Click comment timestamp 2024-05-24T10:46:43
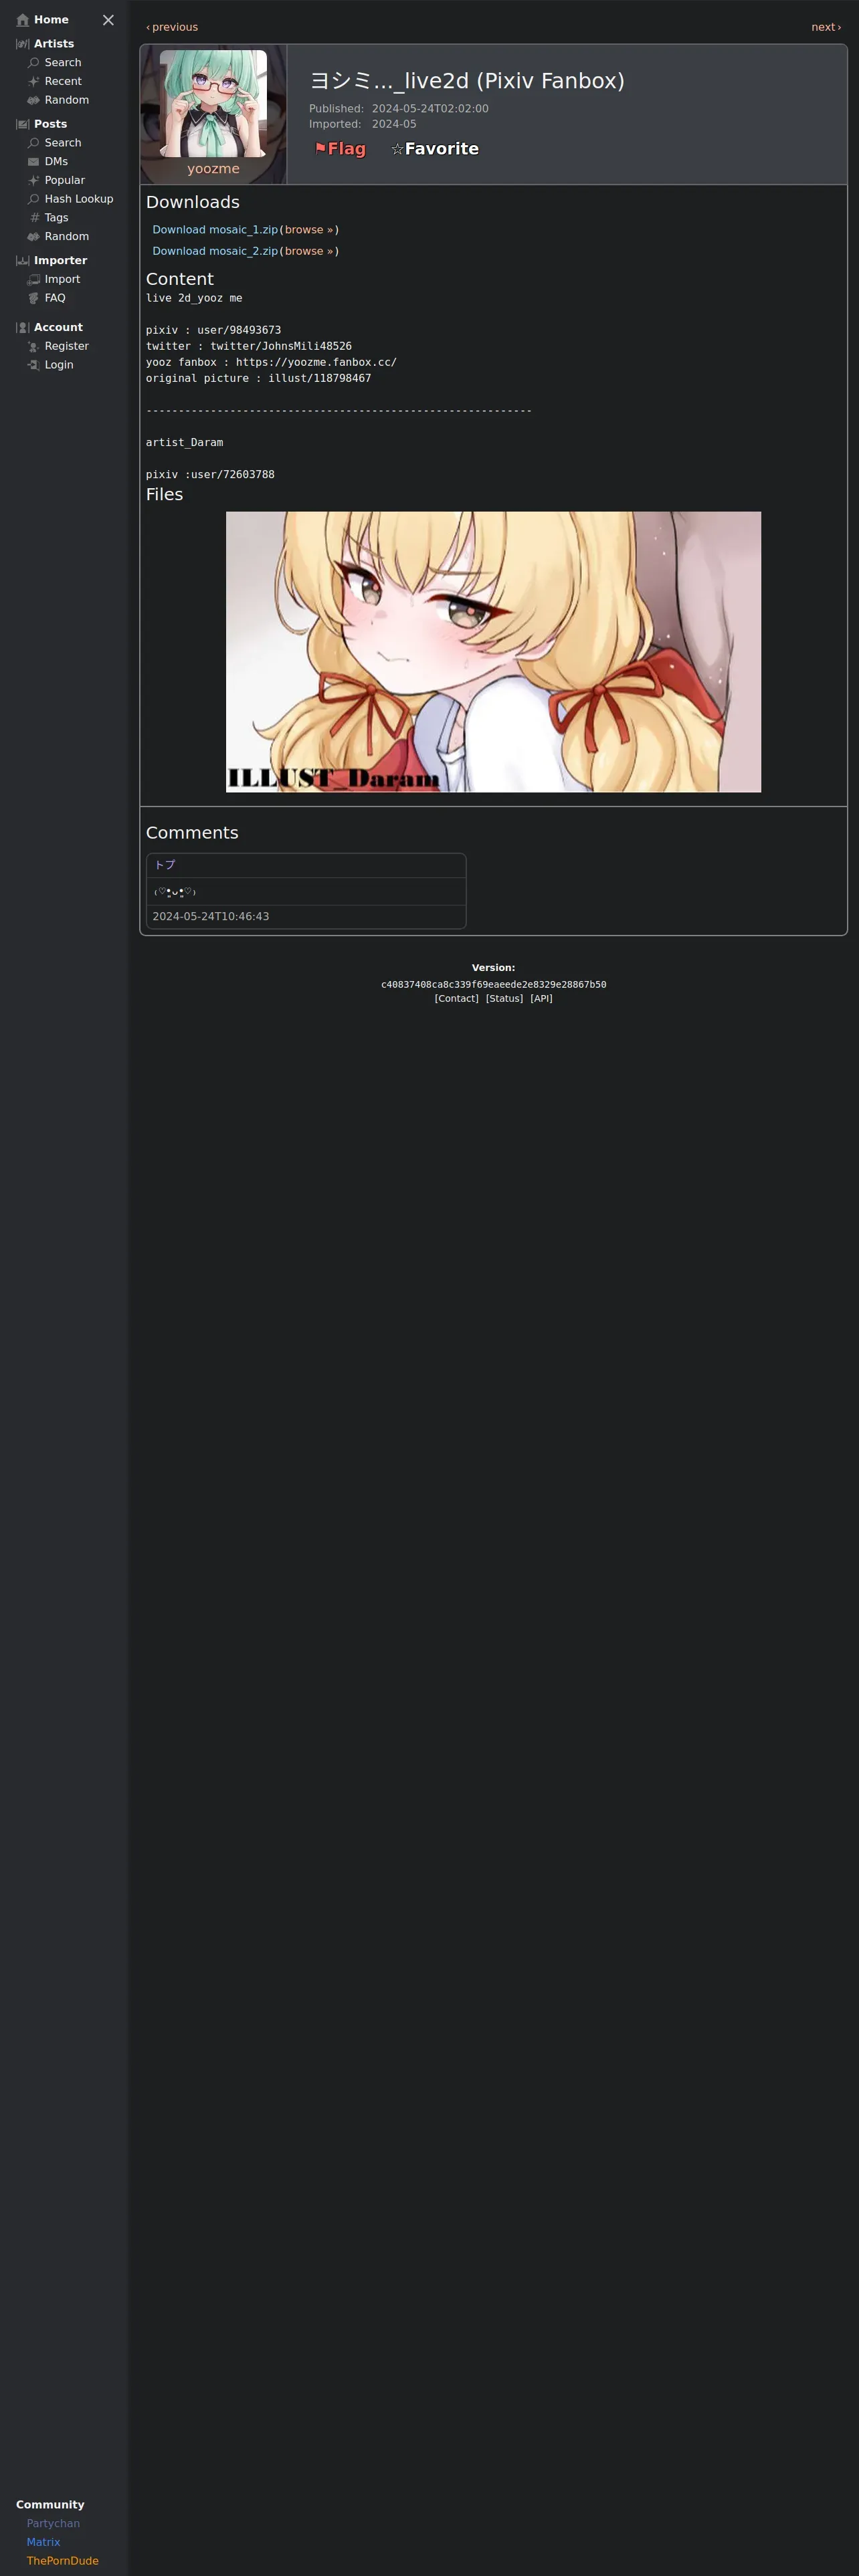 click(211, 917)
